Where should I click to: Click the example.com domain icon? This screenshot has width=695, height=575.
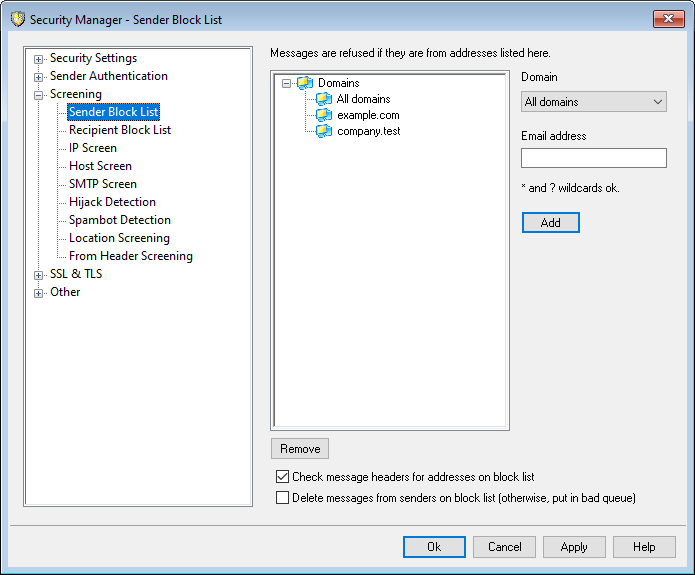click(324, 115)
